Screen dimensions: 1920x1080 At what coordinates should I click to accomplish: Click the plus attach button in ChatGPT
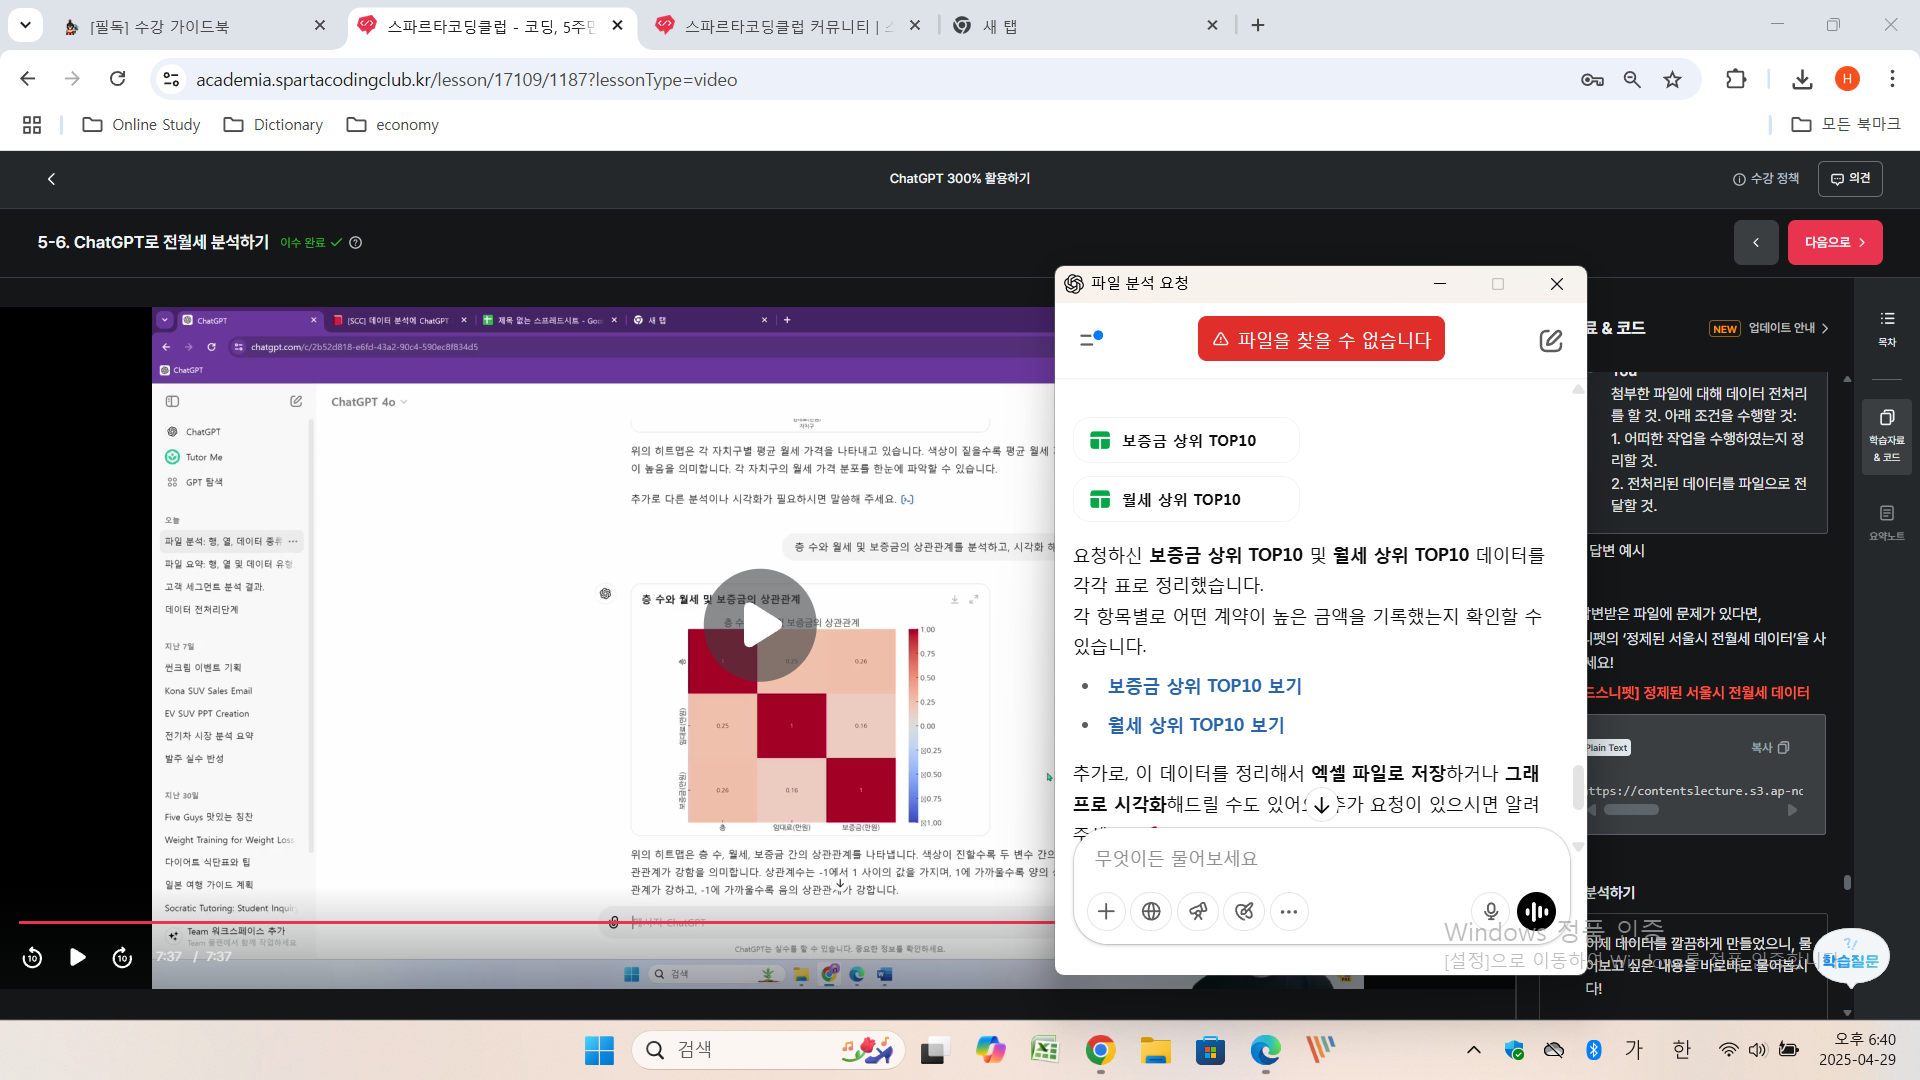tap(1106, 911)
